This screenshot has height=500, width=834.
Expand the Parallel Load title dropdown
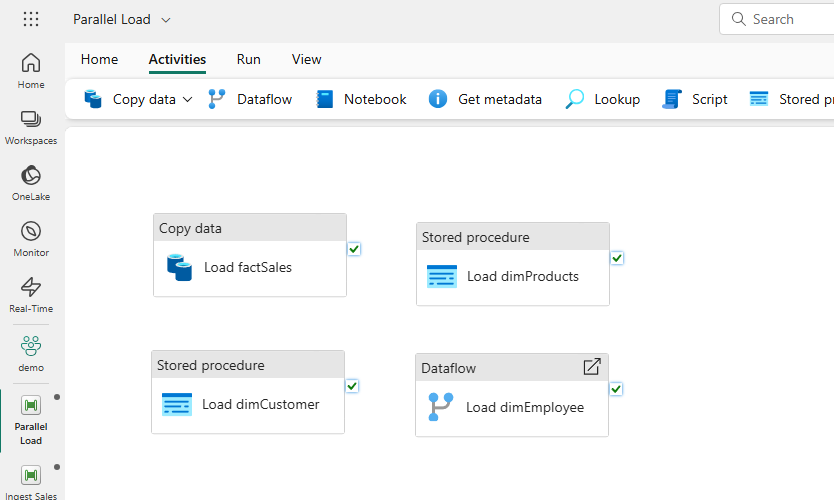[166, 20]
